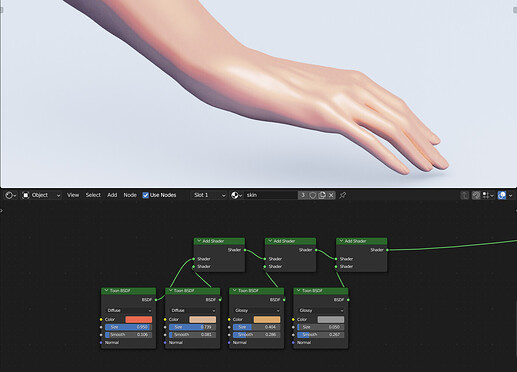Image resolution: width=517 pixels, height=372 pixels.
Task: Toggle the node editor overlays icon
Action: pyautogui.click(x=502, y=195)
